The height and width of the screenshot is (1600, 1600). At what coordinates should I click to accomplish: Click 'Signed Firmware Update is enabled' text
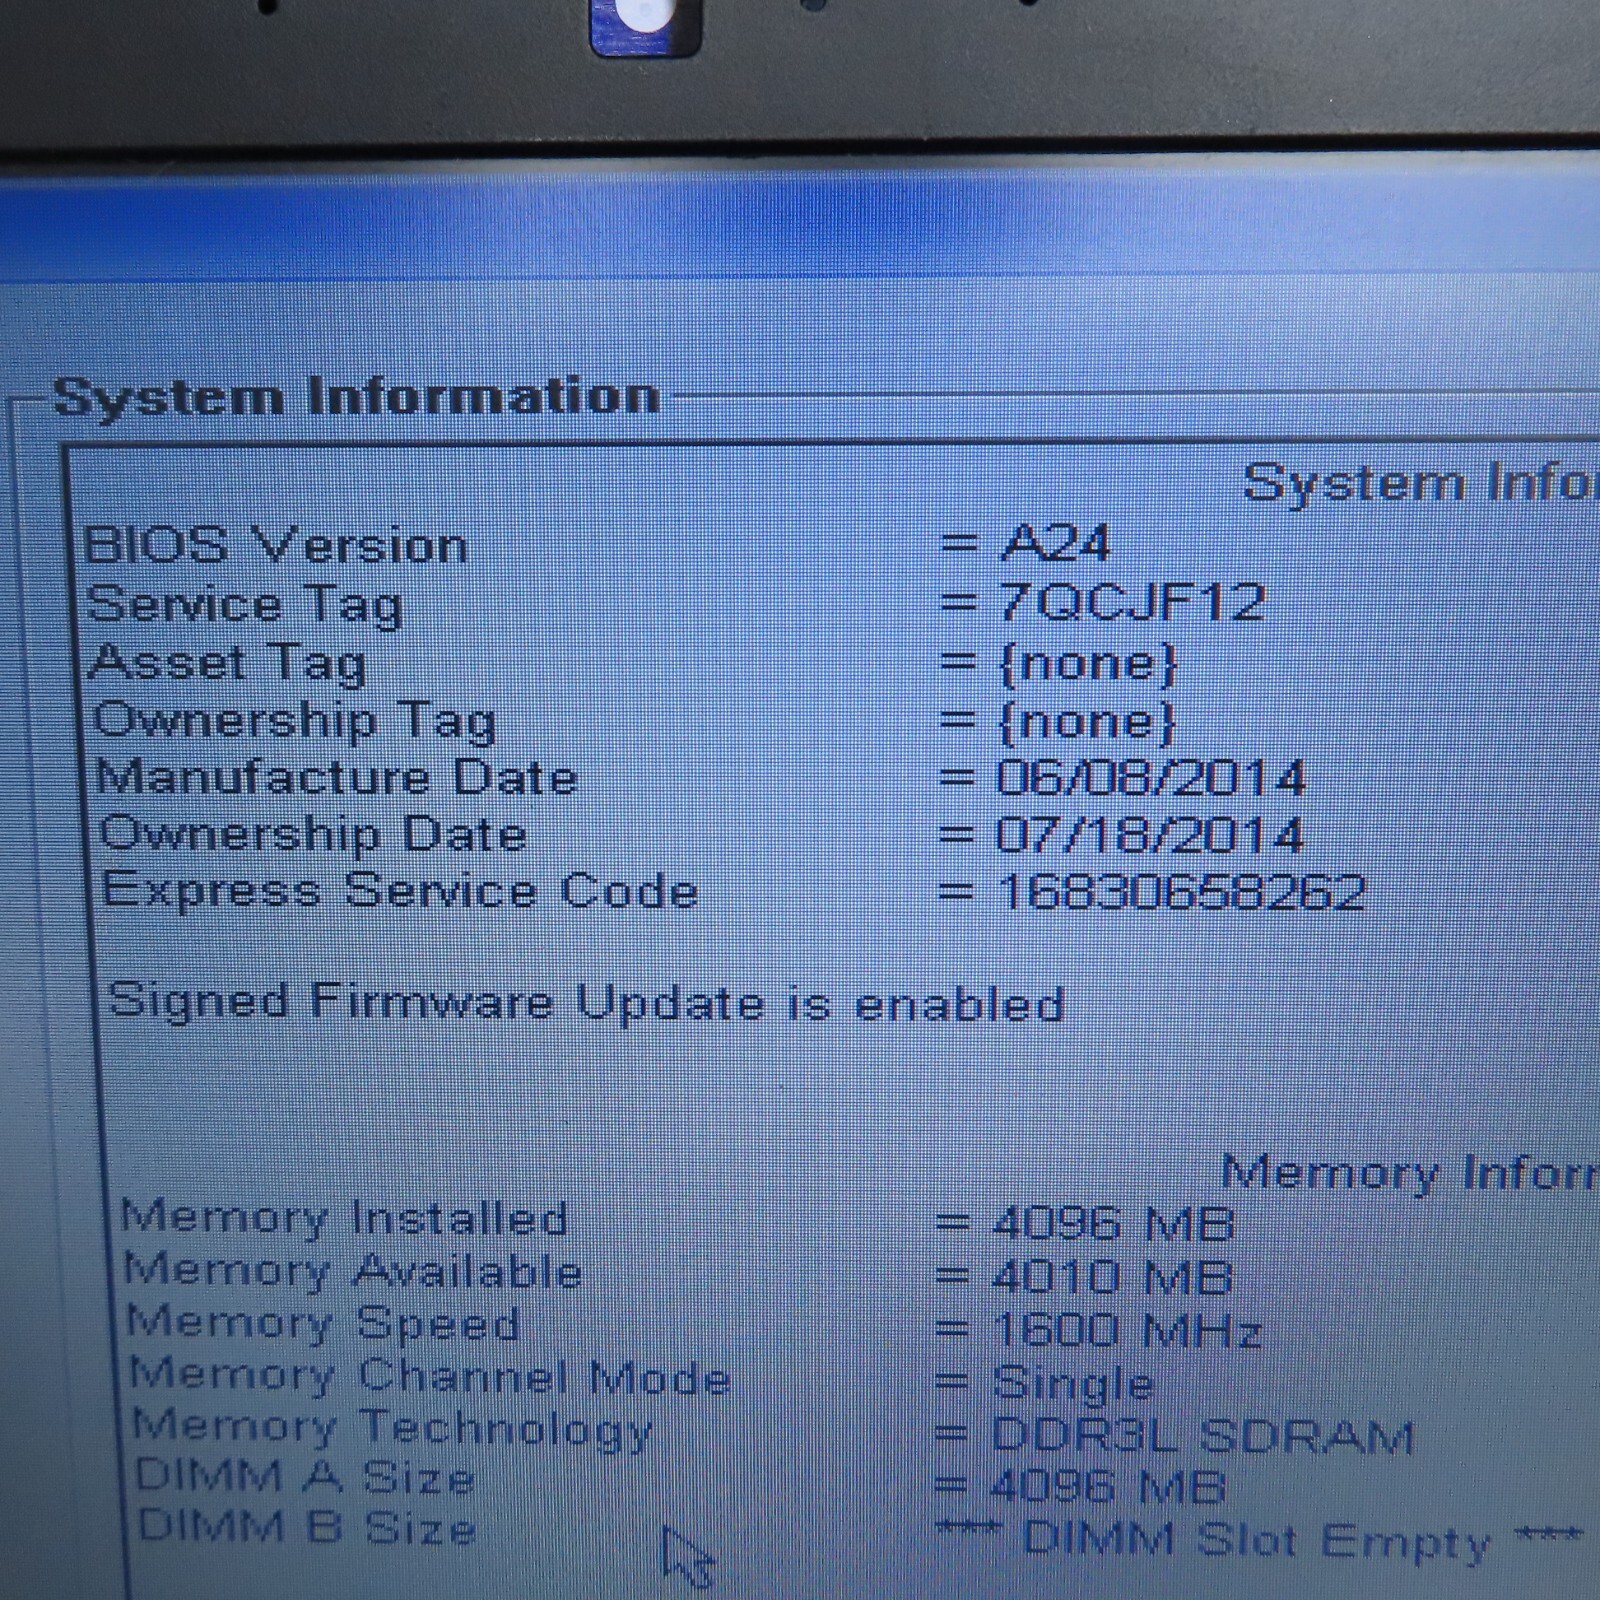pos(585,1003)
